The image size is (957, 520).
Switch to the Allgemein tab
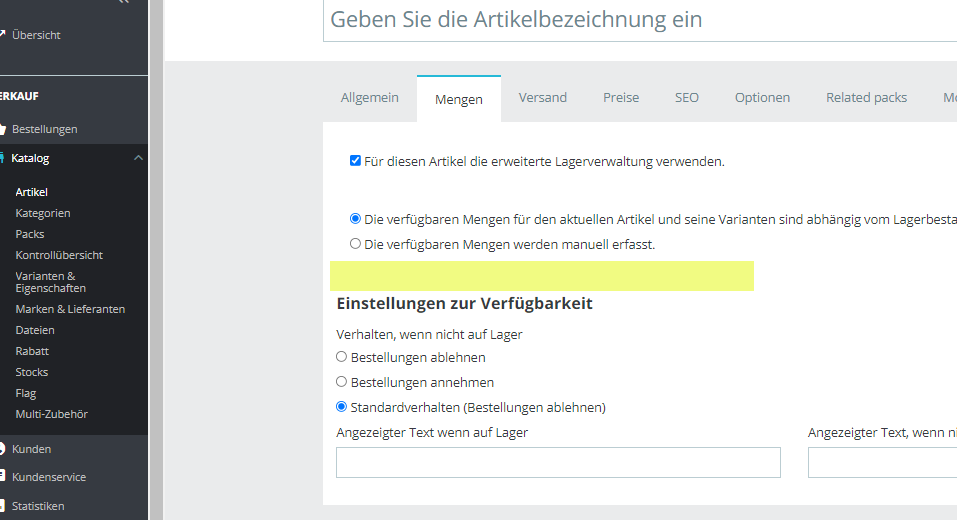[x=370, y=98]
